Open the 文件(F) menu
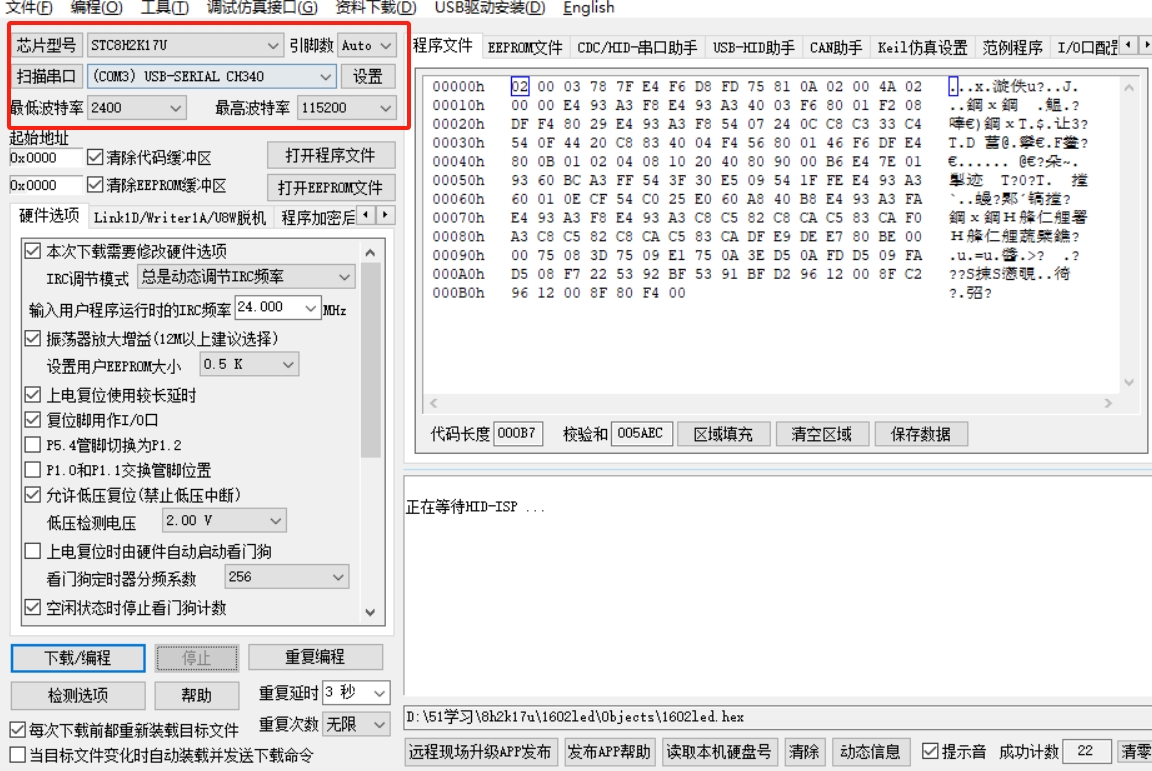The height and width of the screenshot is (771, 1152). point(29,7)
